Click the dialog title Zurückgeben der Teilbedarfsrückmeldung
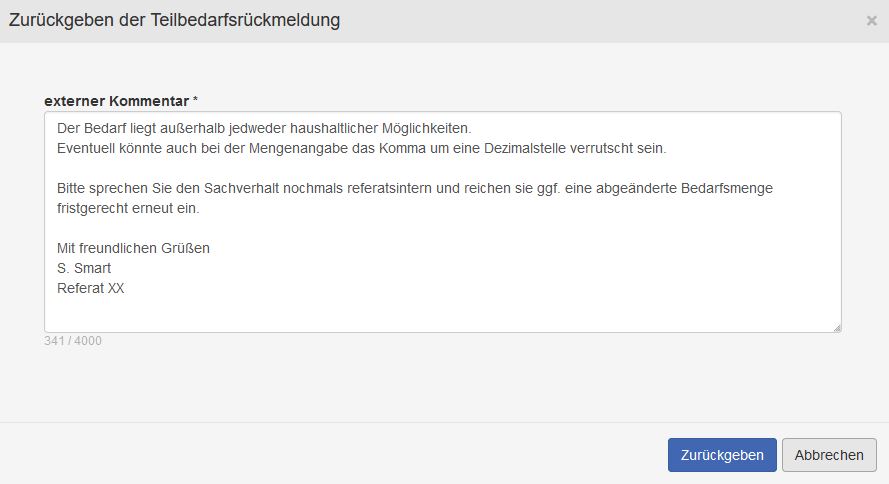889x484 pixels. click(x=174, y=20)
